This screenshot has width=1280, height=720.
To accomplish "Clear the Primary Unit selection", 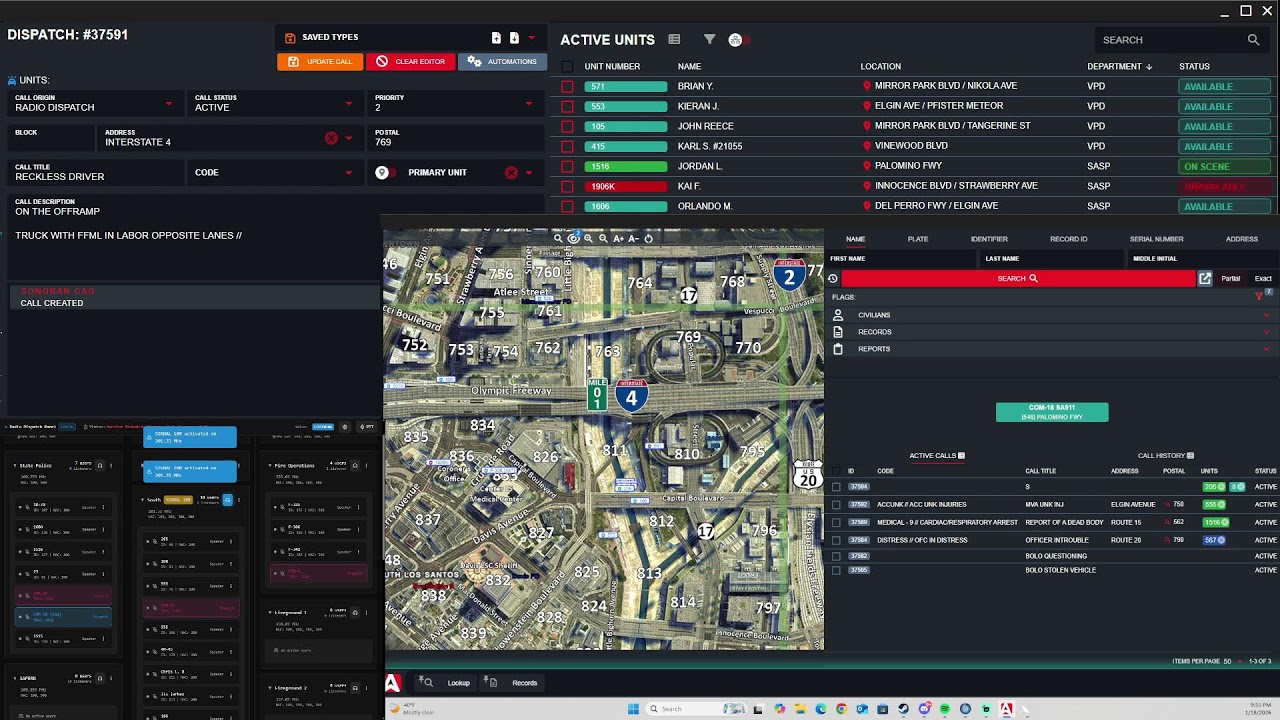I will 511,172.
